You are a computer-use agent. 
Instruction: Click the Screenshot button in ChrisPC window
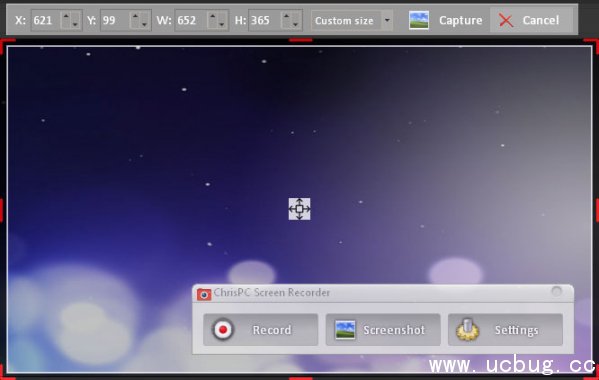[383, 330]
